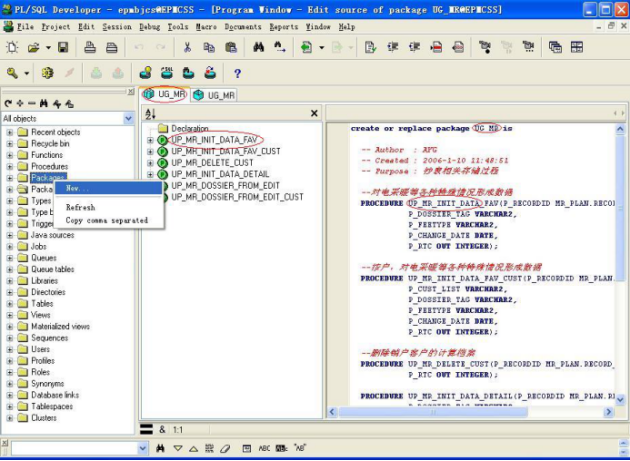Select the Database links folder

click(x=55, y=395)
